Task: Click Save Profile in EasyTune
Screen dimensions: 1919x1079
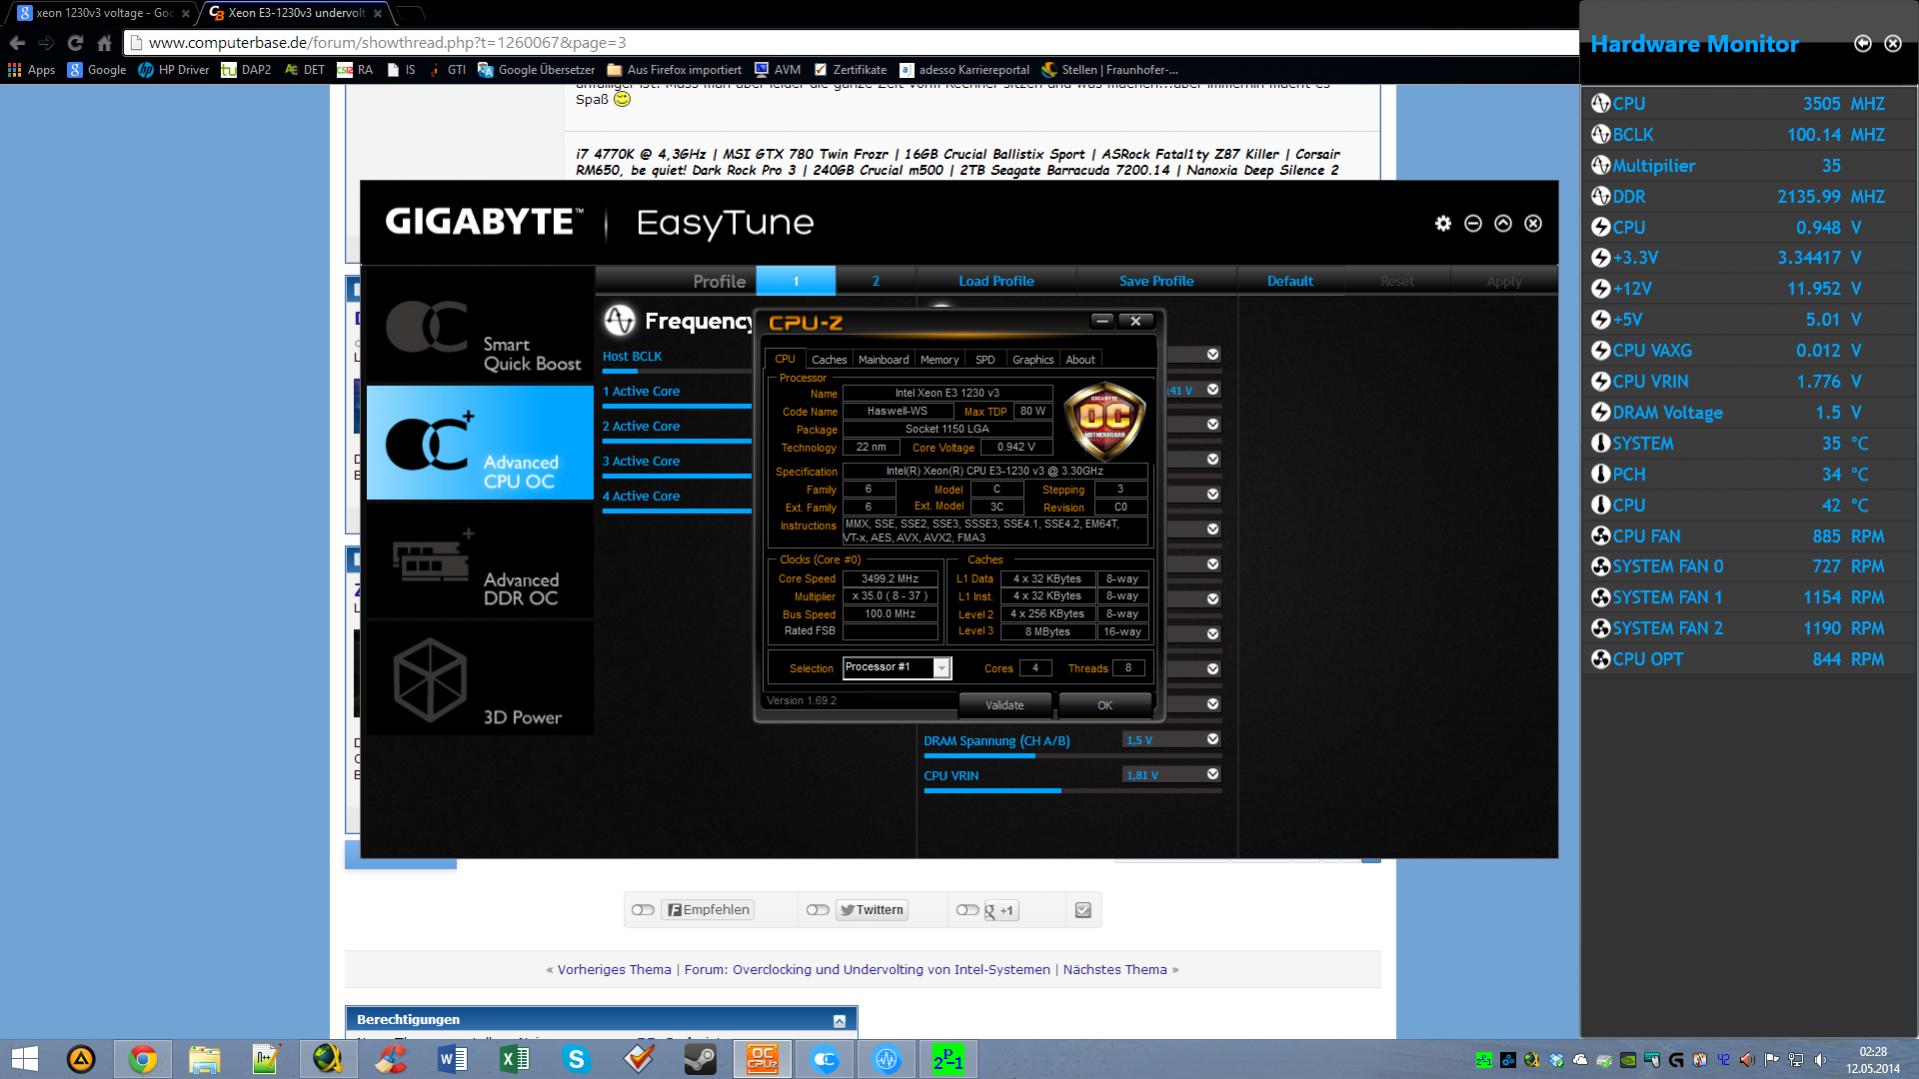Action: [x=1156, y=281]
